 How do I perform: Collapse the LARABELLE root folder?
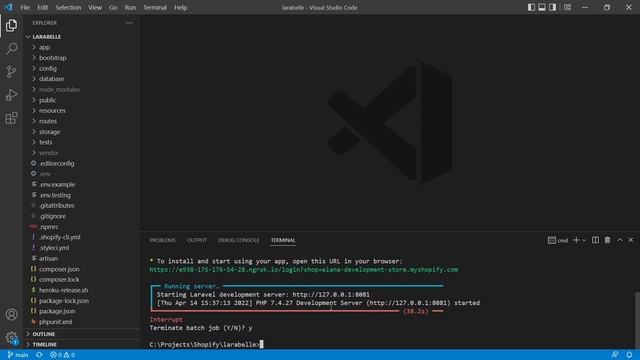(82, 37)
